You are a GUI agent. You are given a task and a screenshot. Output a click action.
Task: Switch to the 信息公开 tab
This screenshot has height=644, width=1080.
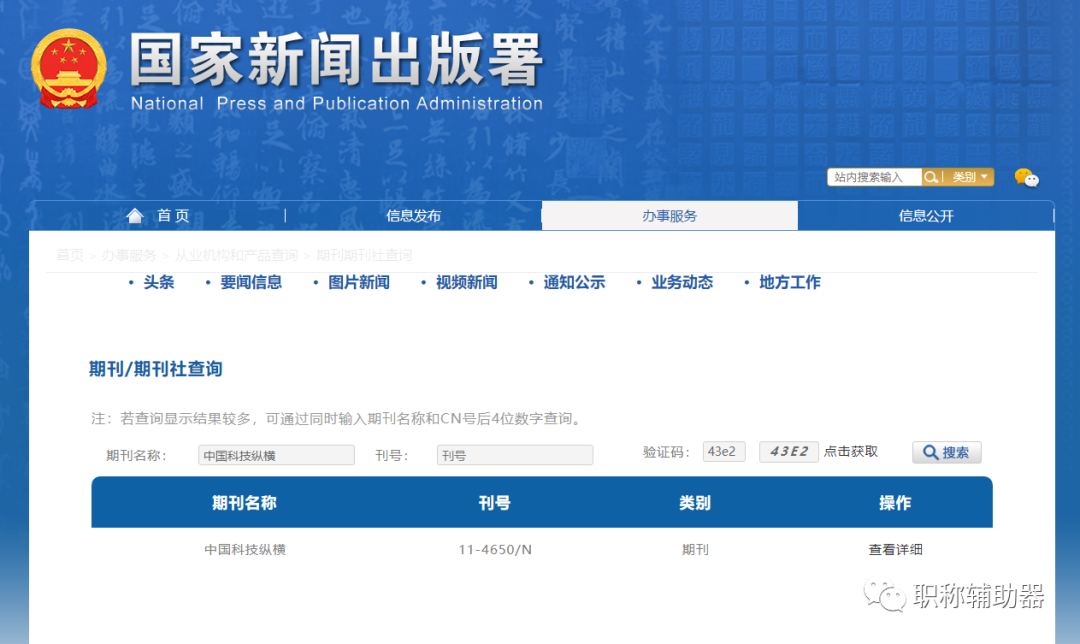[x=925, y=214]
